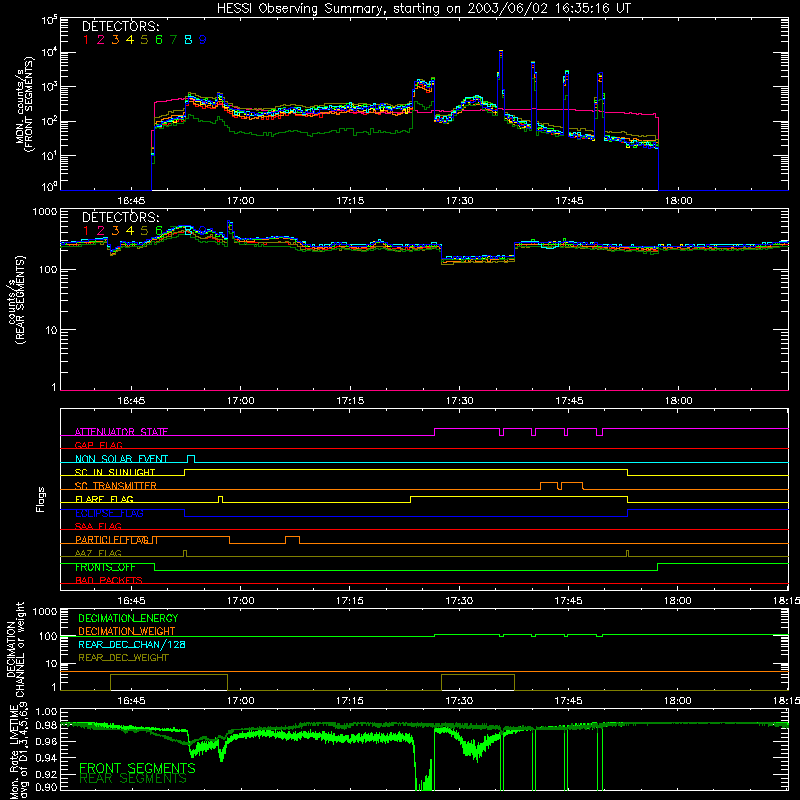
Task: Click red detector 1 in front segments legend
Action: pyautogui.click(x=86, y=40)
